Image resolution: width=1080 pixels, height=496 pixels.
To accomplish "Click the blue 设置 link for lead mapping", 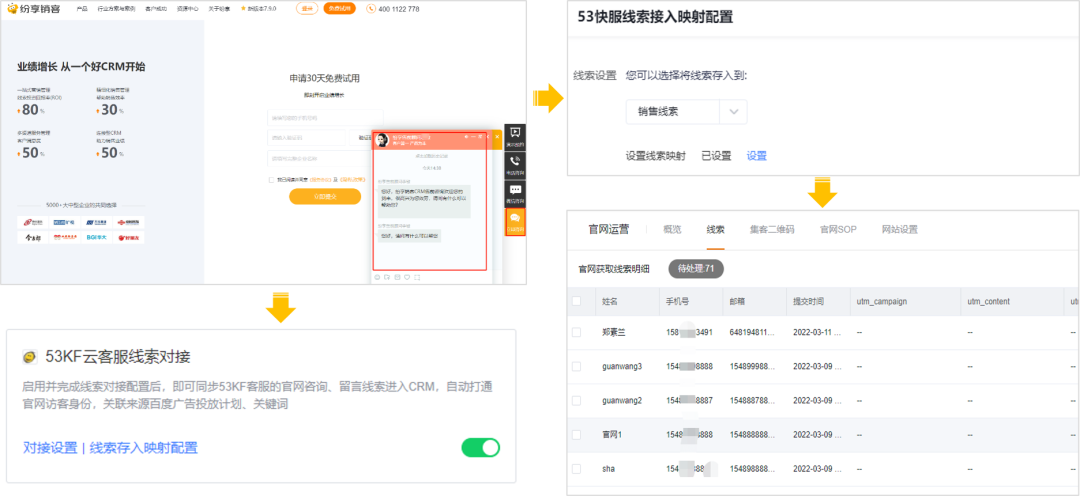I will pyautogui.click(x=756, y=156).
